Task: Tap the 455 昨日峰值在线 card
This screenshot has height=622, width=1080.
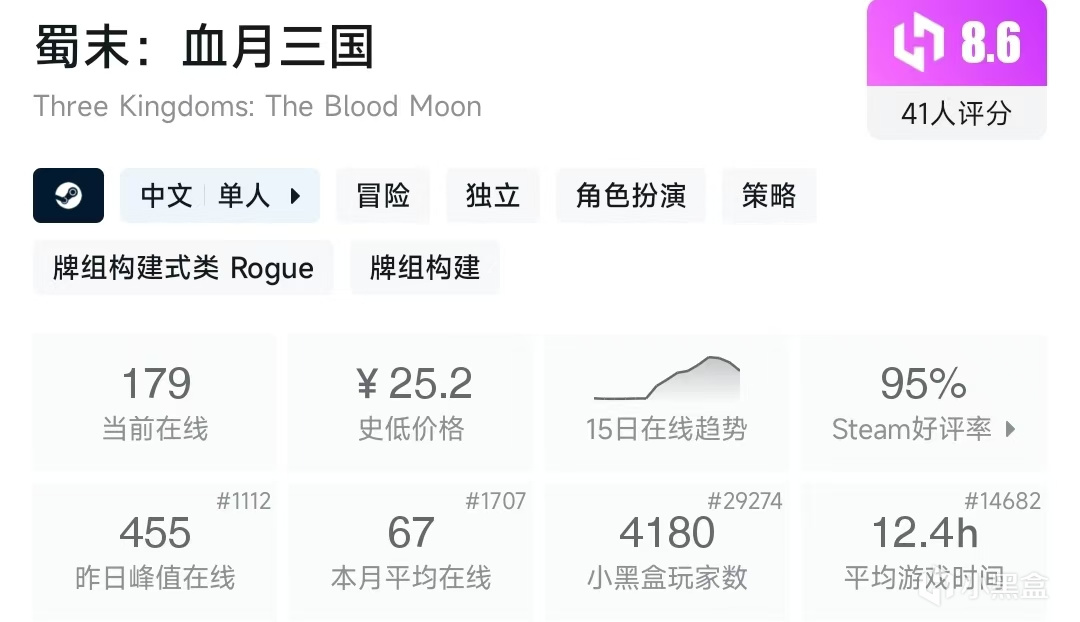Action: tap(155, 550)
